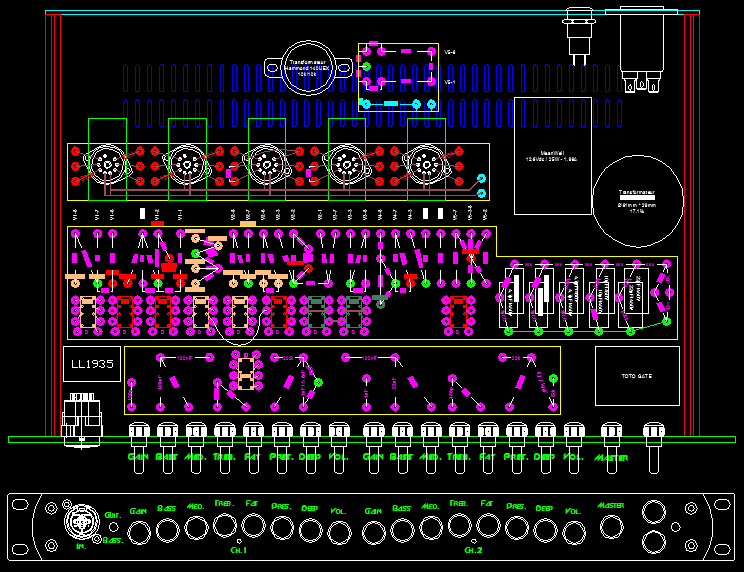Click the middle tube socket of five
The height and width of the screenshot is (572, 744).
(x=267, y=166)
